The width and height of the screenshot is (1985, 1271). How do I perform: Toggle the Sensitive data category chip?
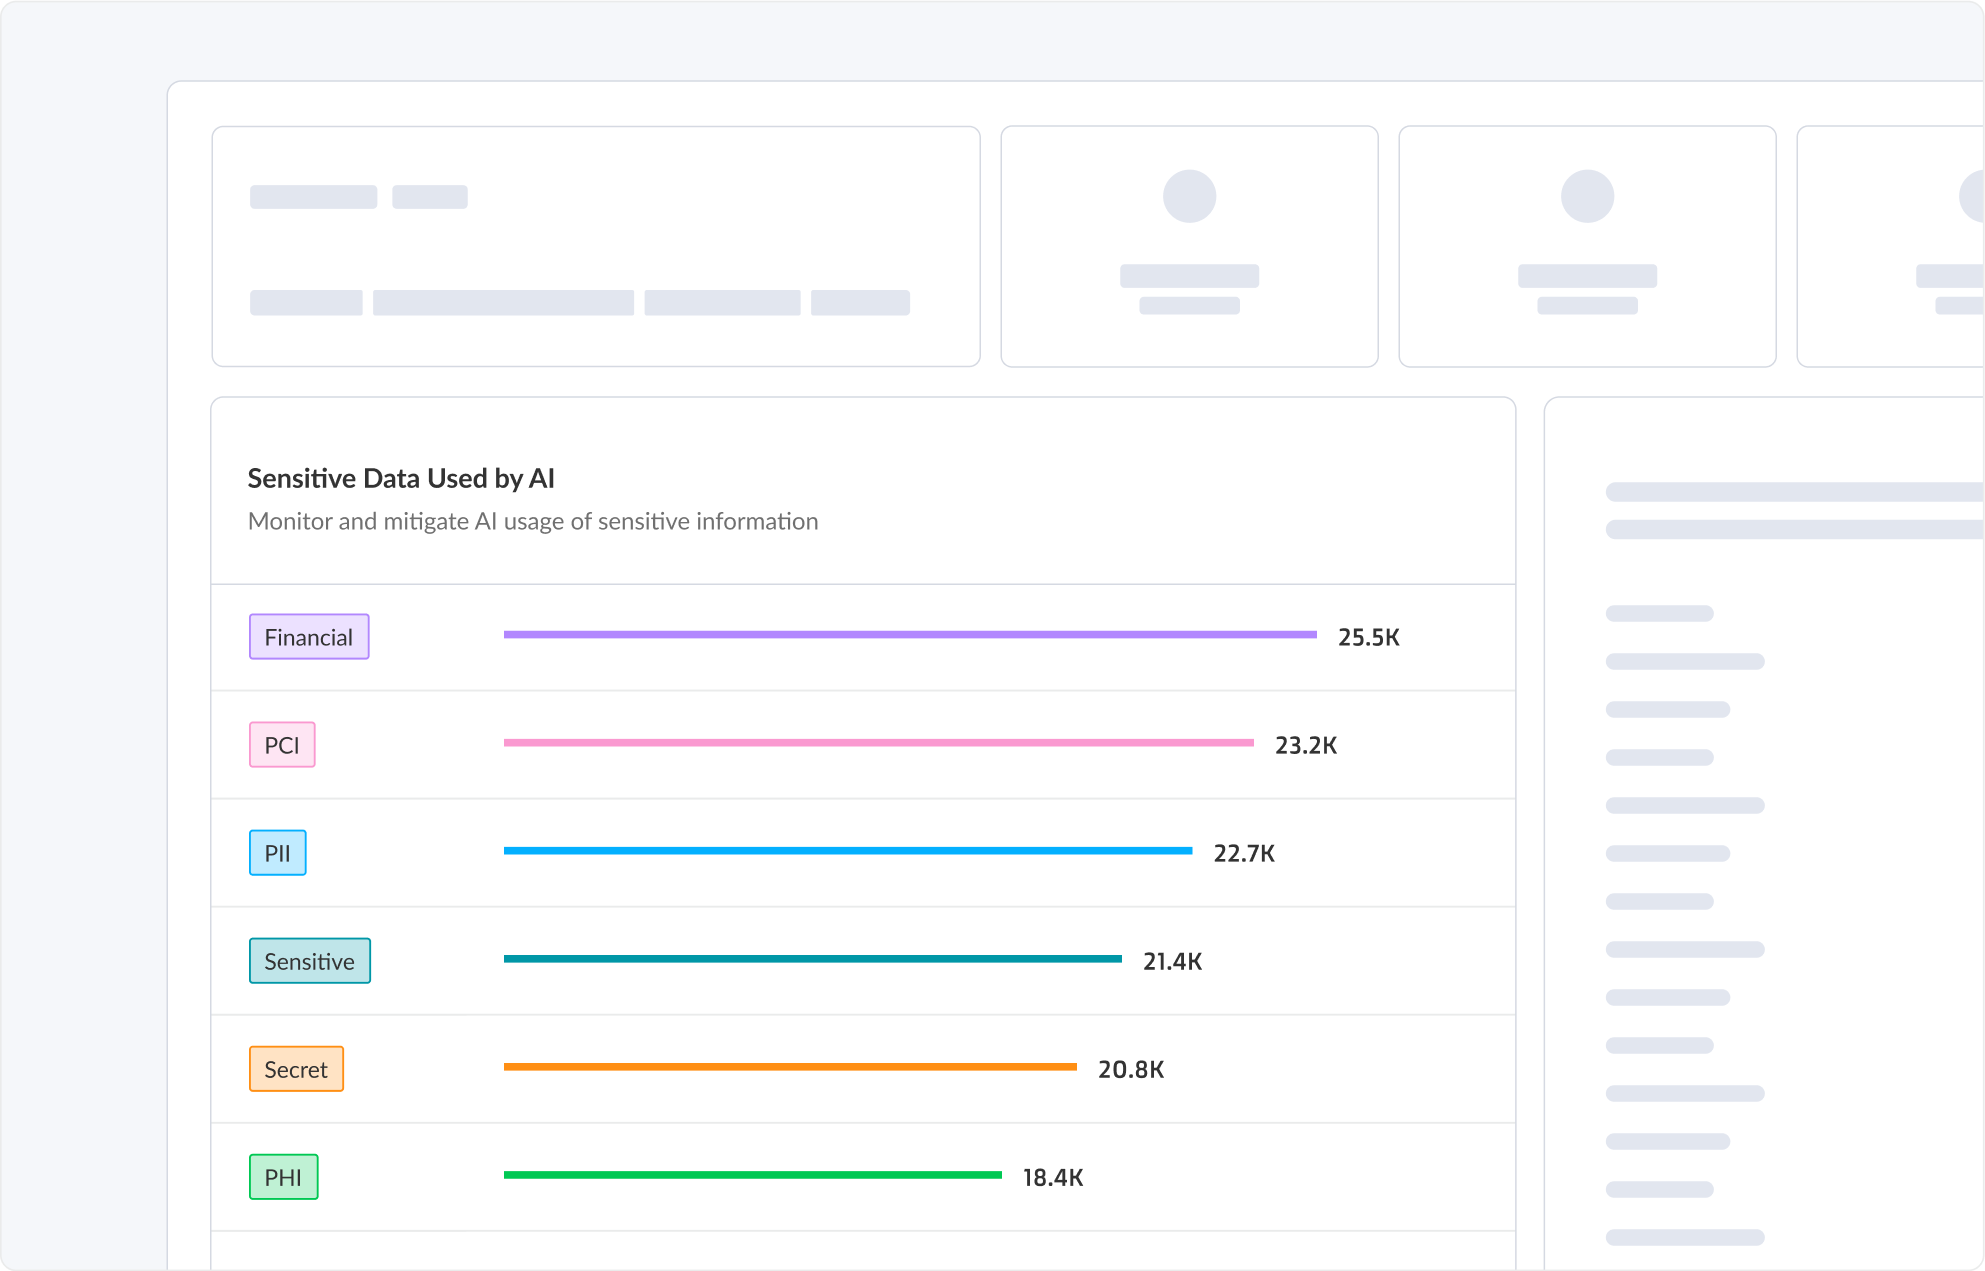(309, 961)
